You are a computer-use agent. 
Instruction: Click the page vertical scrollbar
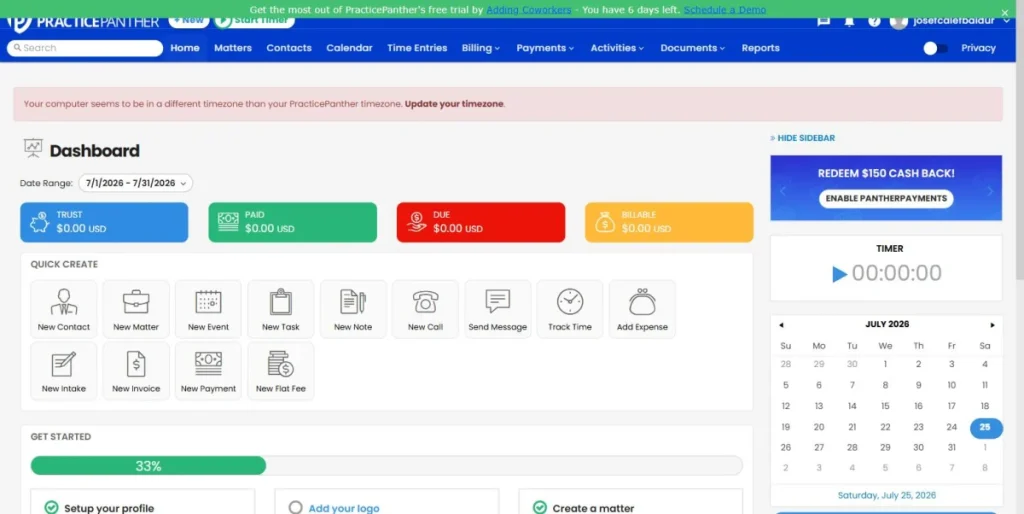tap(1020, 140)
